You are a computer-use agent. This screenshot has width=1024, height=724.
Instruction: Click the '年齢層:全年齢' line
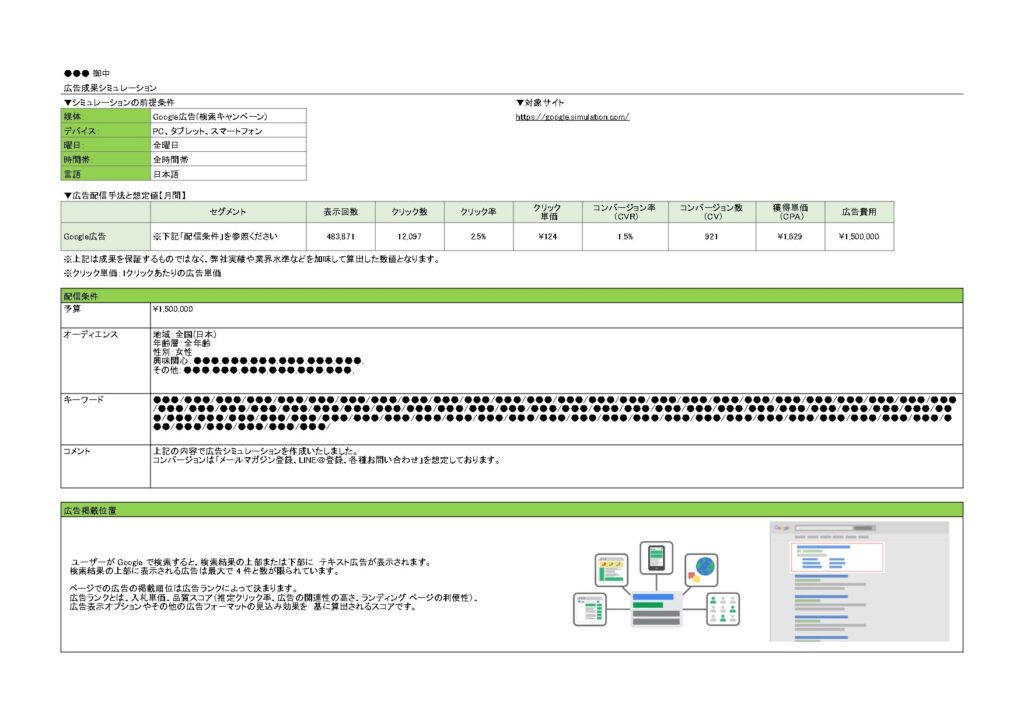tap(182, 343)
